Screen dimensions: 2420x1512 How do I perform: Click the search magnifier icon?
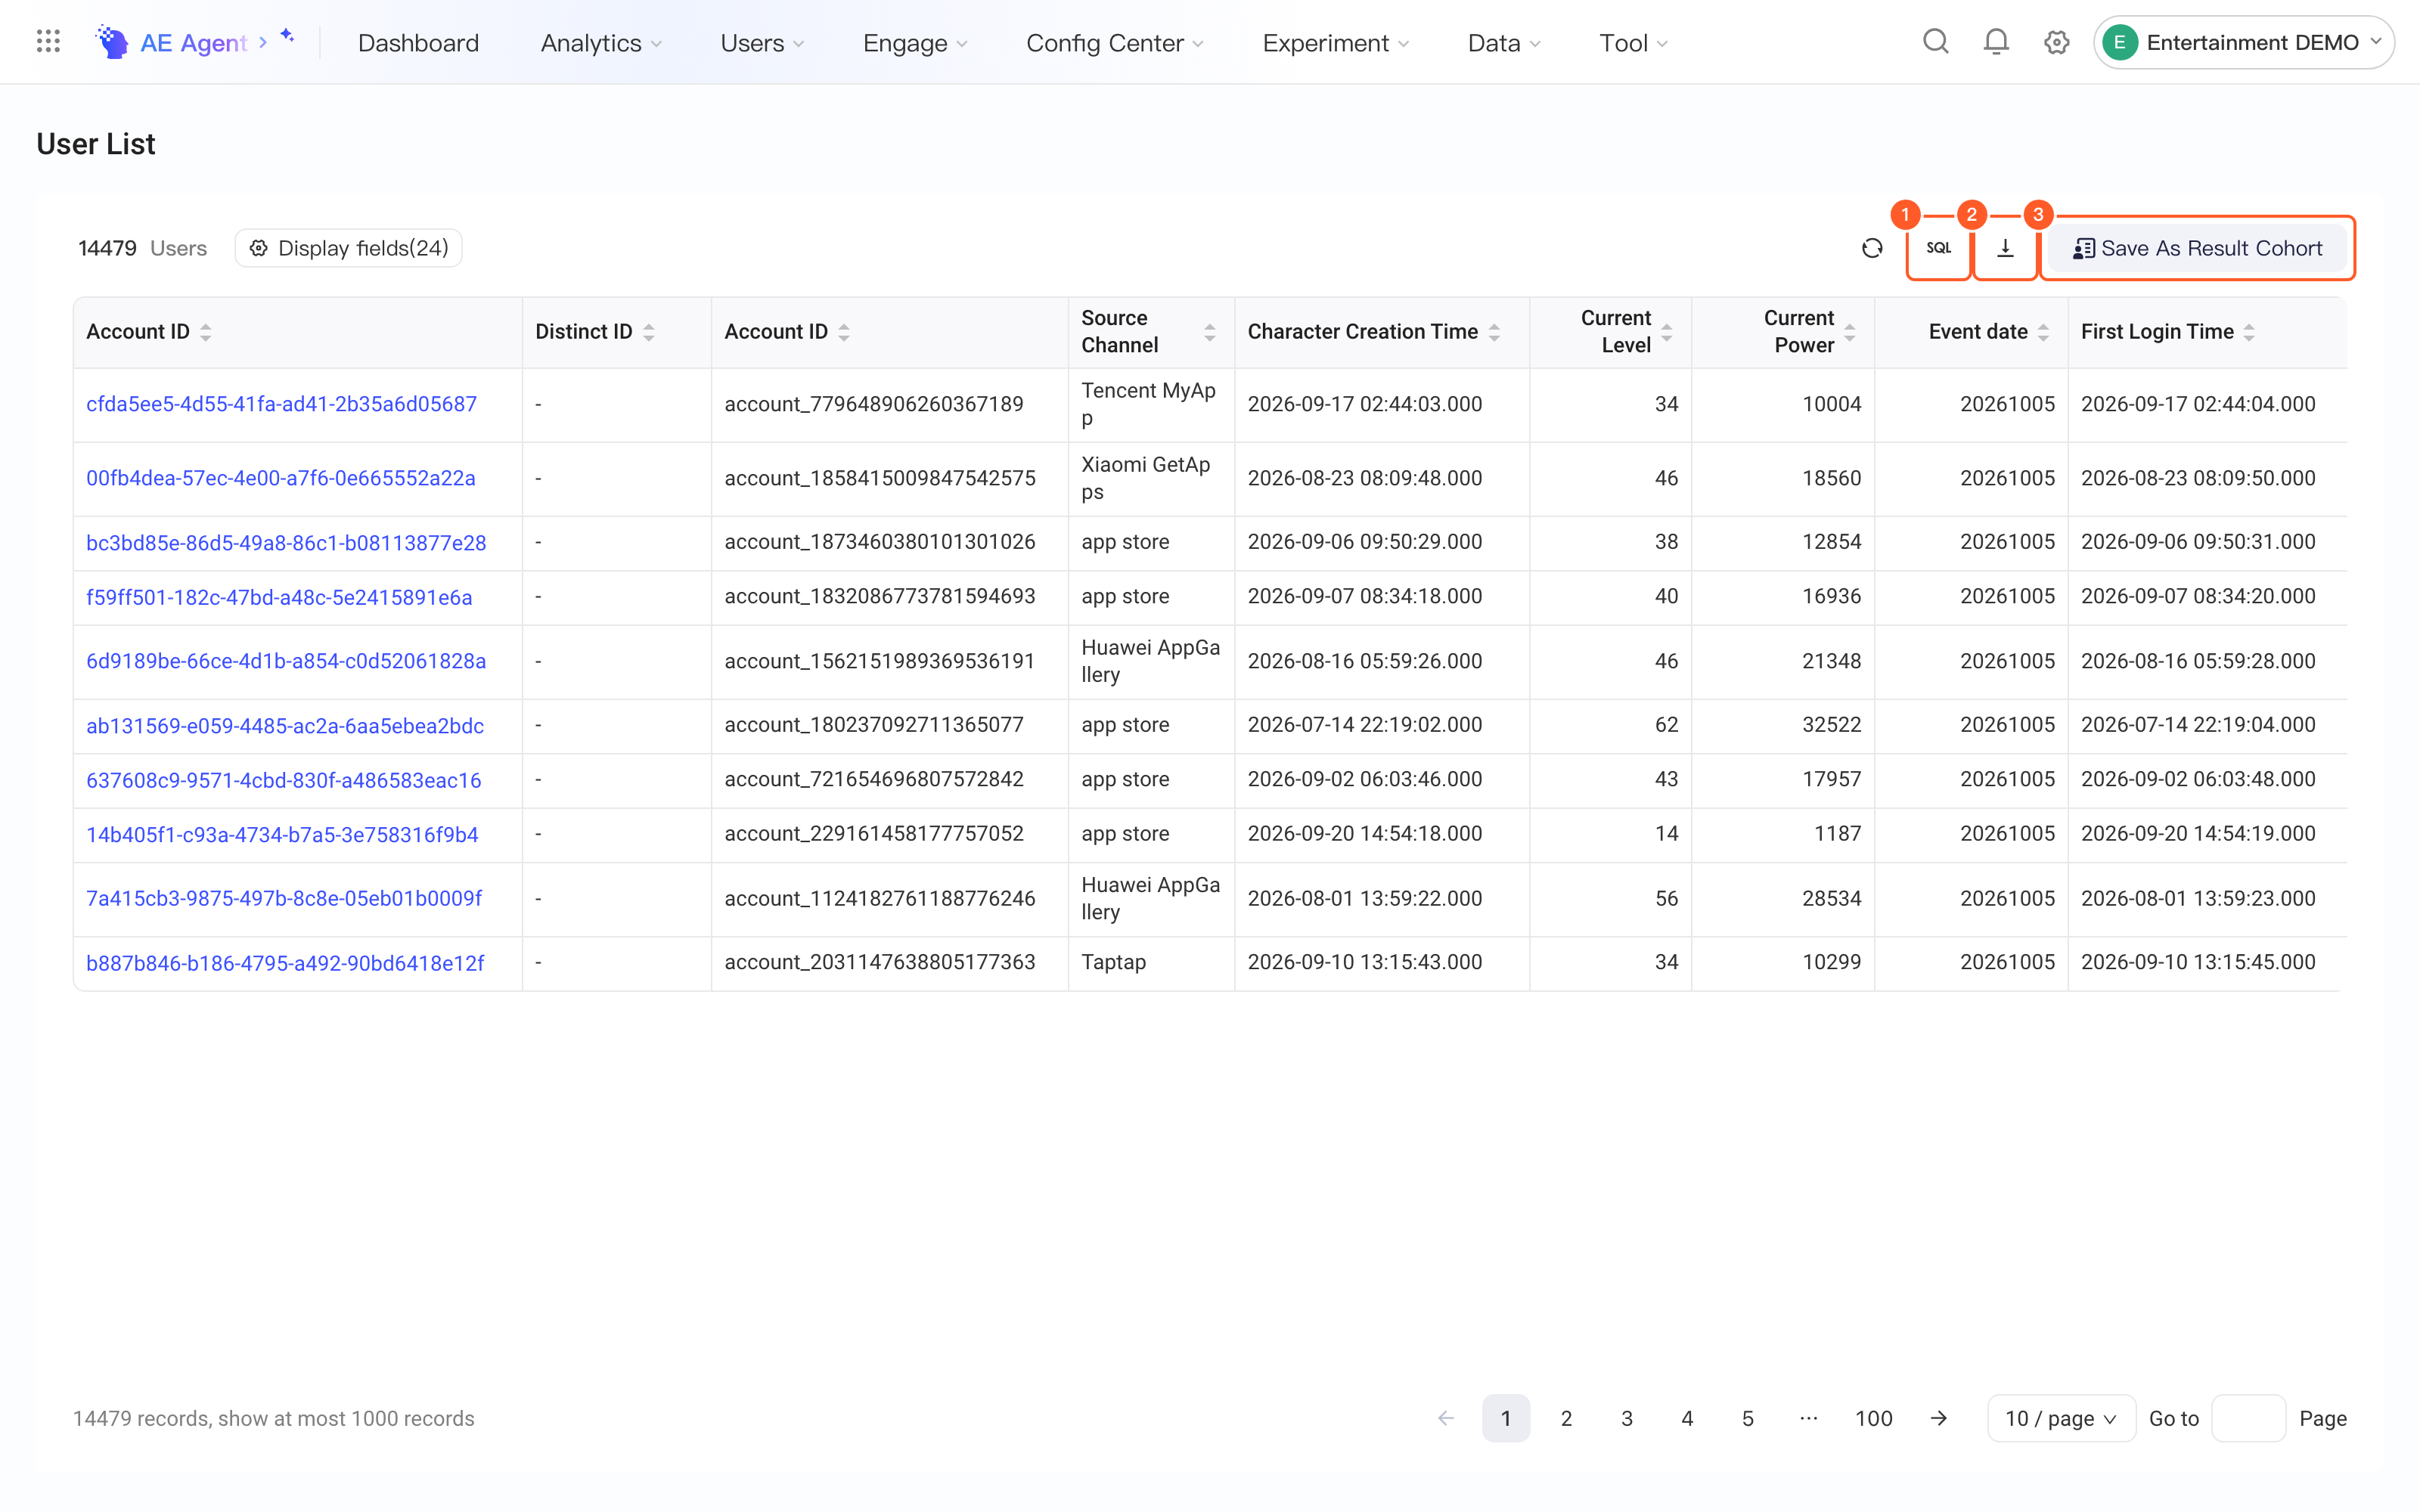point(1936,42)
